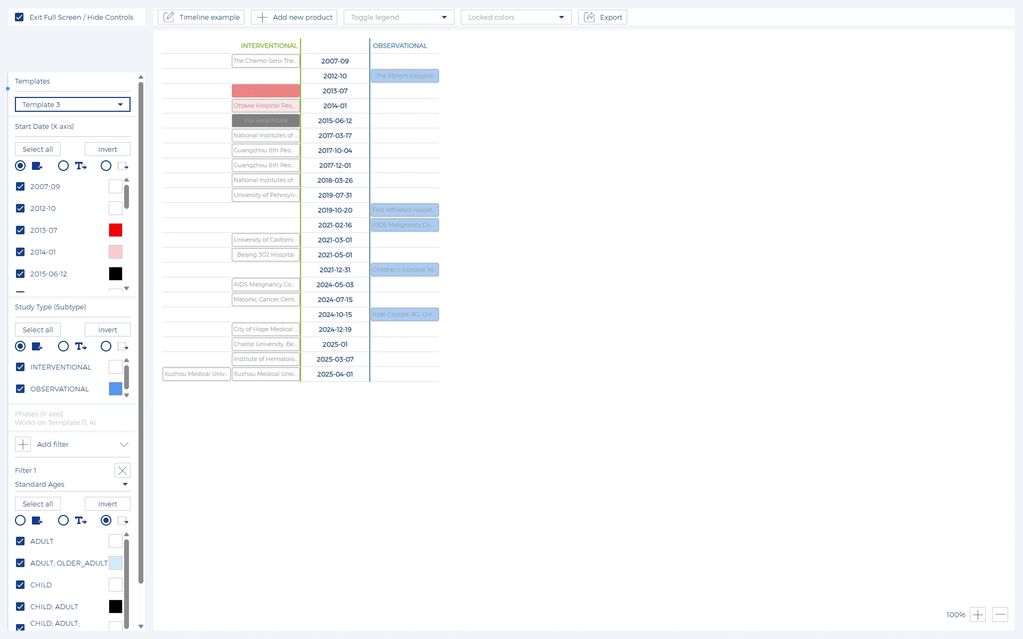Uncheck the OBSERVATIONAL study type checkbox
The image size is (1023, 639).
[x=20, y=389]
